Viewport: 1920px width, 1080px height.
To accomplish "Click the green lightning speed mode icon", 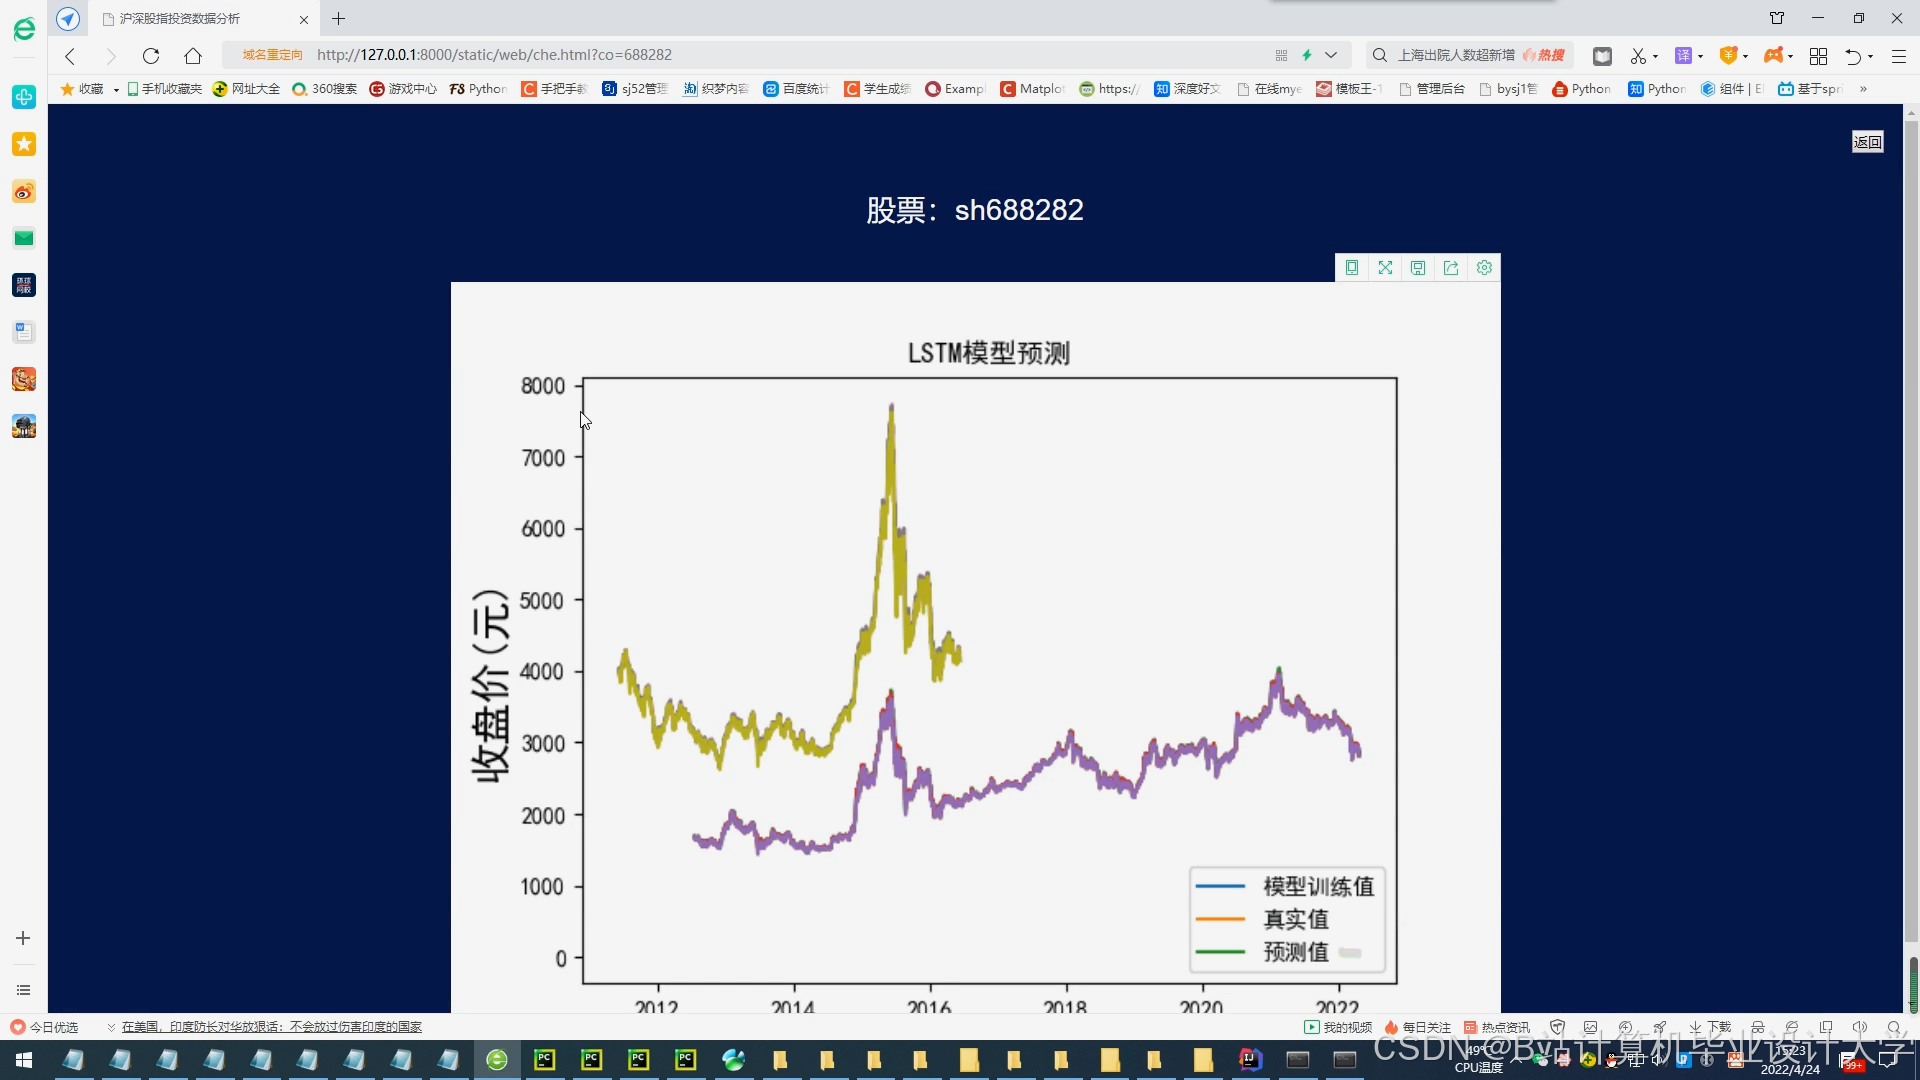I will pyautogui.click(x=1307, y=55).
